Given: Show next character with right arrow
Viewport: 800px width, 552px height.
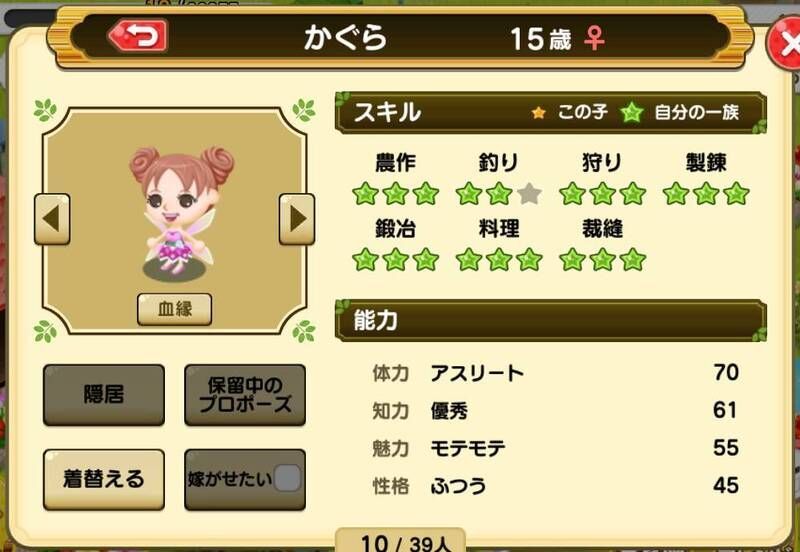Looking at the screenshot, I should click(x=296, y=219).
